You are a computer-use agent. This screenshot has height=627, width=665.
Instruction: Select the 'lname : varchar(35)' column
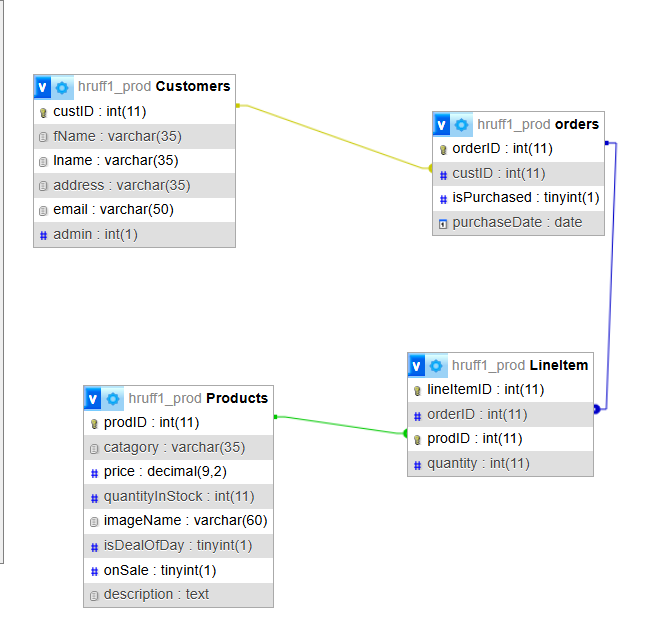coord(134,161)
